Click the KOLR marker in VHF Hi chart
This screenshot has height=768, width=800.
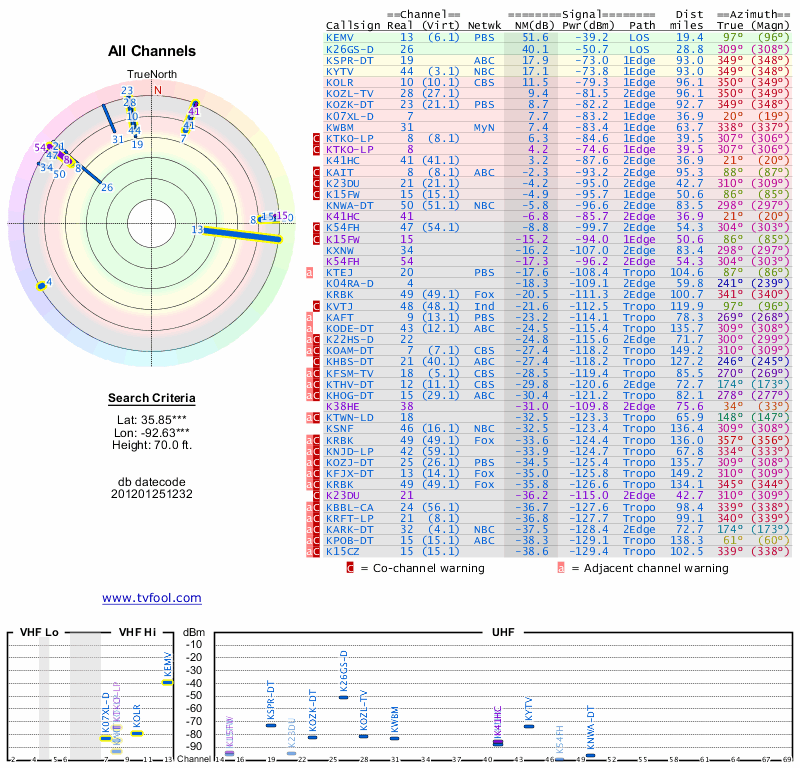137,733
